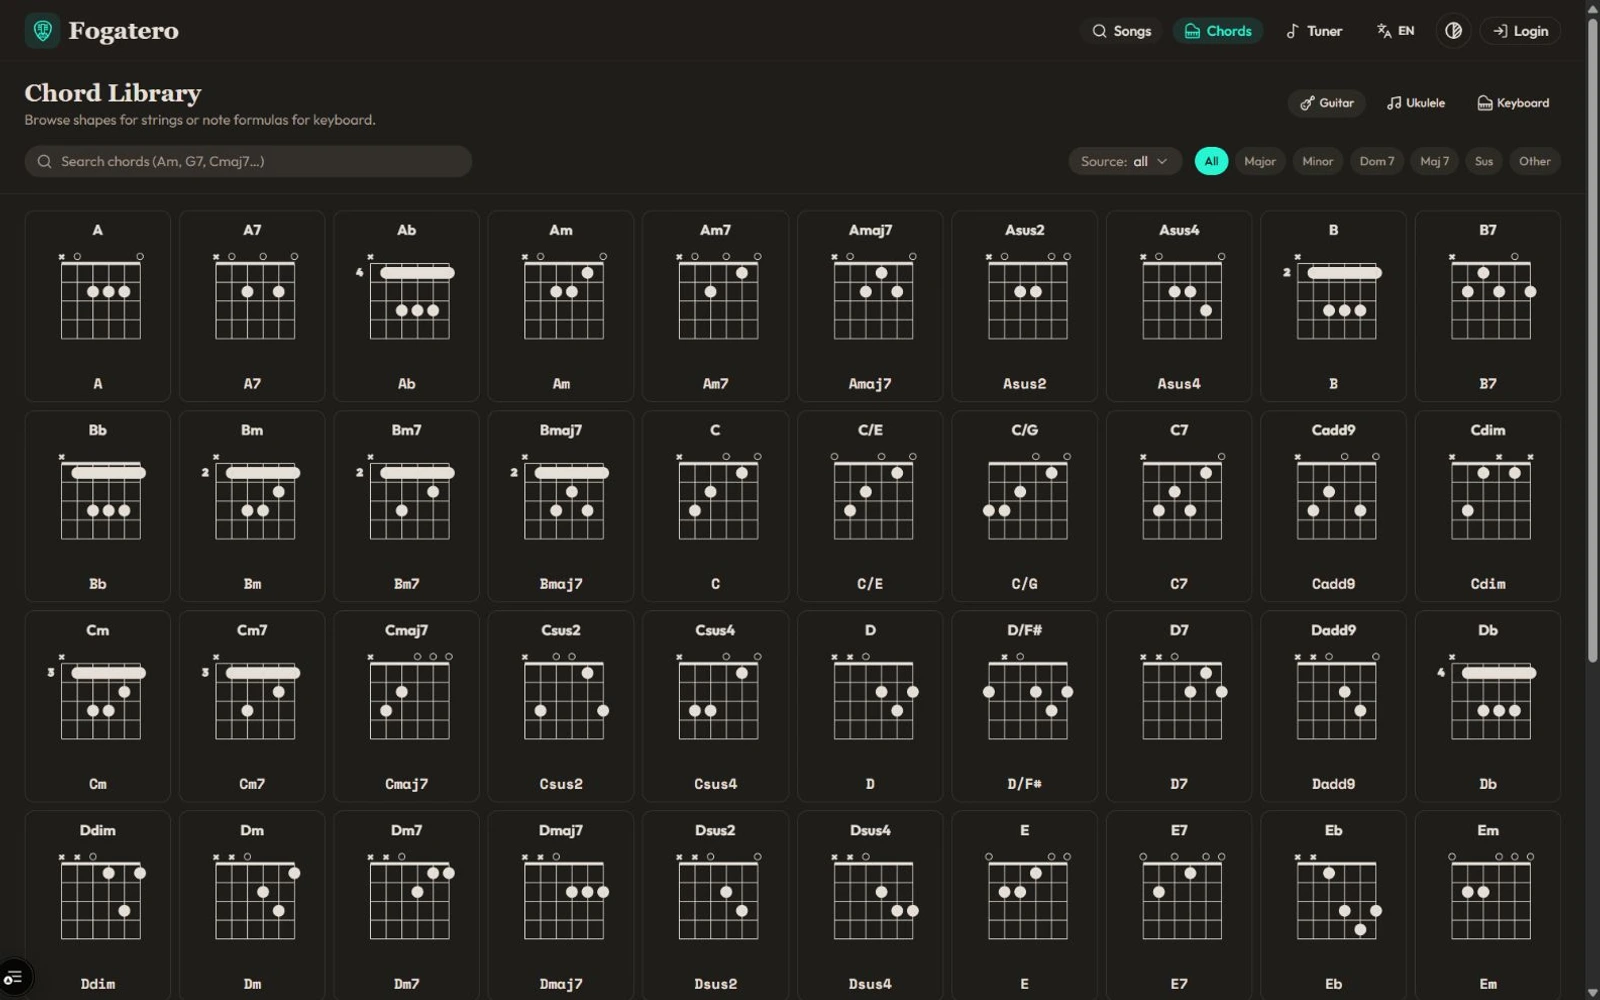Screen dimensions: 1600x1000
Task: Open the A7 chord card
Action: (x=252, y=306)
